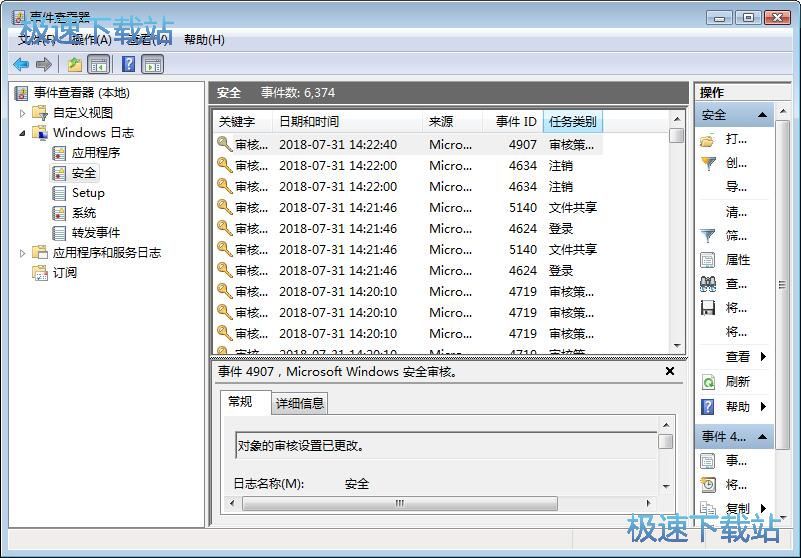Viewport: 801px width, 558px height.
Task: Click 14:20:10 timestamp in the last full 4719 row
Action: 338,334
